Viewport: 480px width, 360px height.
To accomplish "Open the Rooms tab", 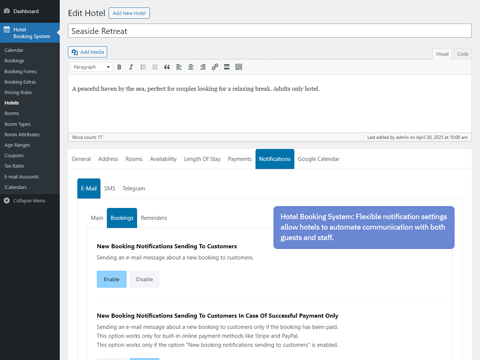I will click(134, 159).
